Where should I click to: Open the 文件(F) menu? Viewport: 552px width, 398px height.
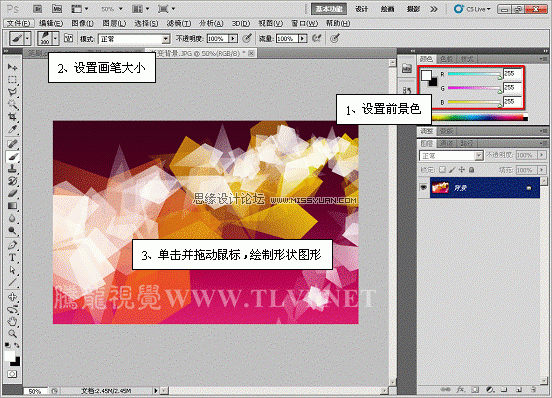(x=18, y=23)
